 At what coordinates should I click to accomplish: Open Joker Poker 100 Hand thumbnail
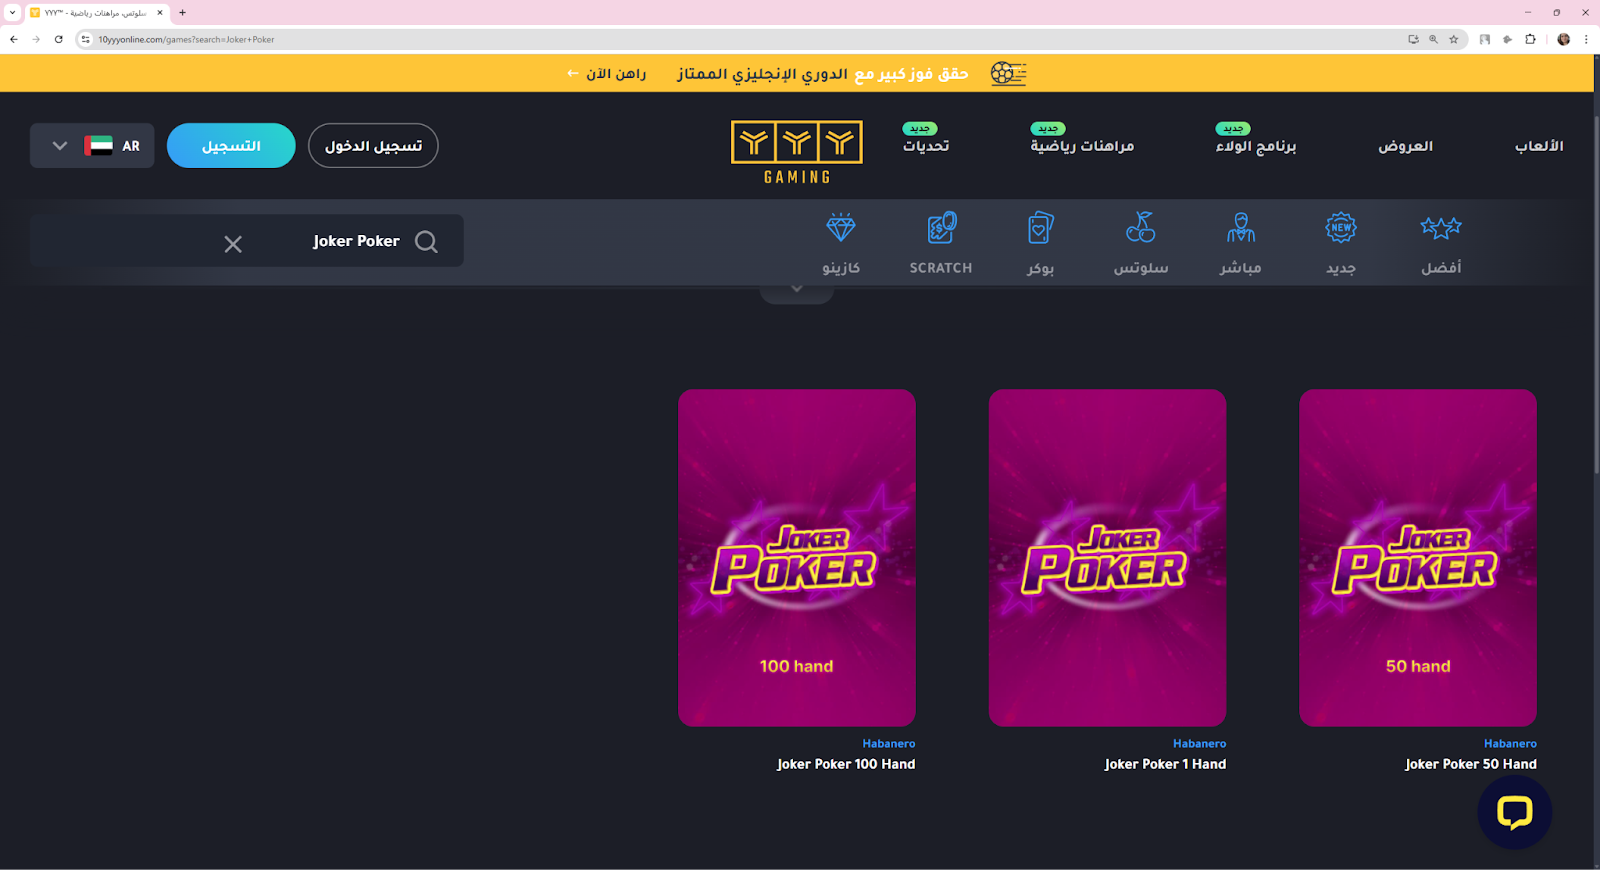pyautogui.click(x=797, y=558)
